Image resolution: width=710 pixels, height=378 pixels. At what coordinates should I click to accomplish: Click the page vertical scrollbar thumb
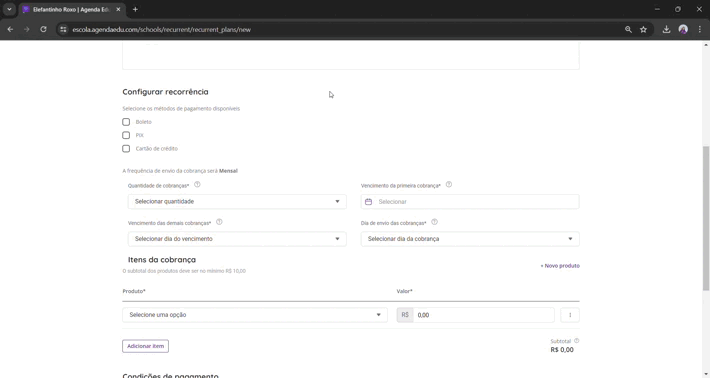coord(705,218)
